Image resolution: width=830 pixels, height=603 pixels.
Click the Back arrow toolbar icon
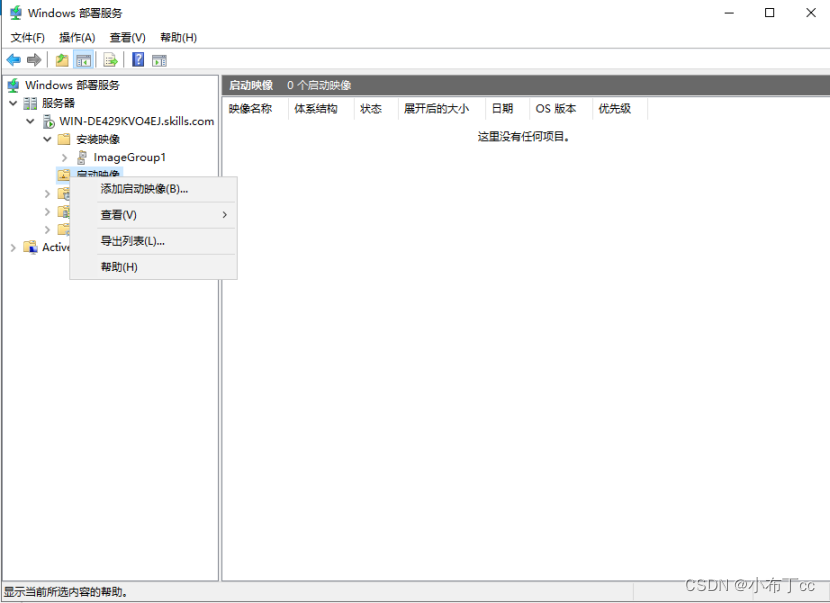(13, 60)
